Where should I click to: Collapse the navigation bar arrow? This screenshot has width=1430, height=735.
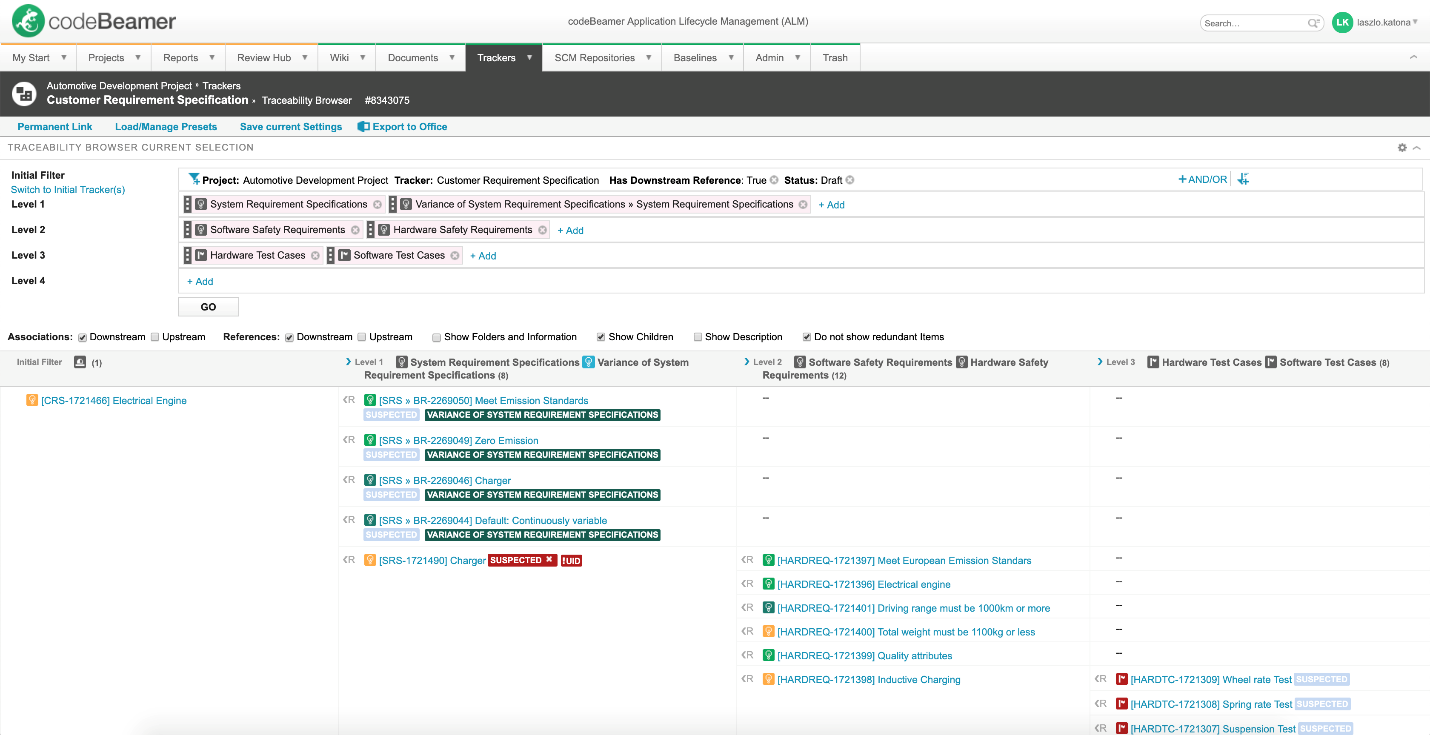pyautogui.click(x=1413, y=58)
